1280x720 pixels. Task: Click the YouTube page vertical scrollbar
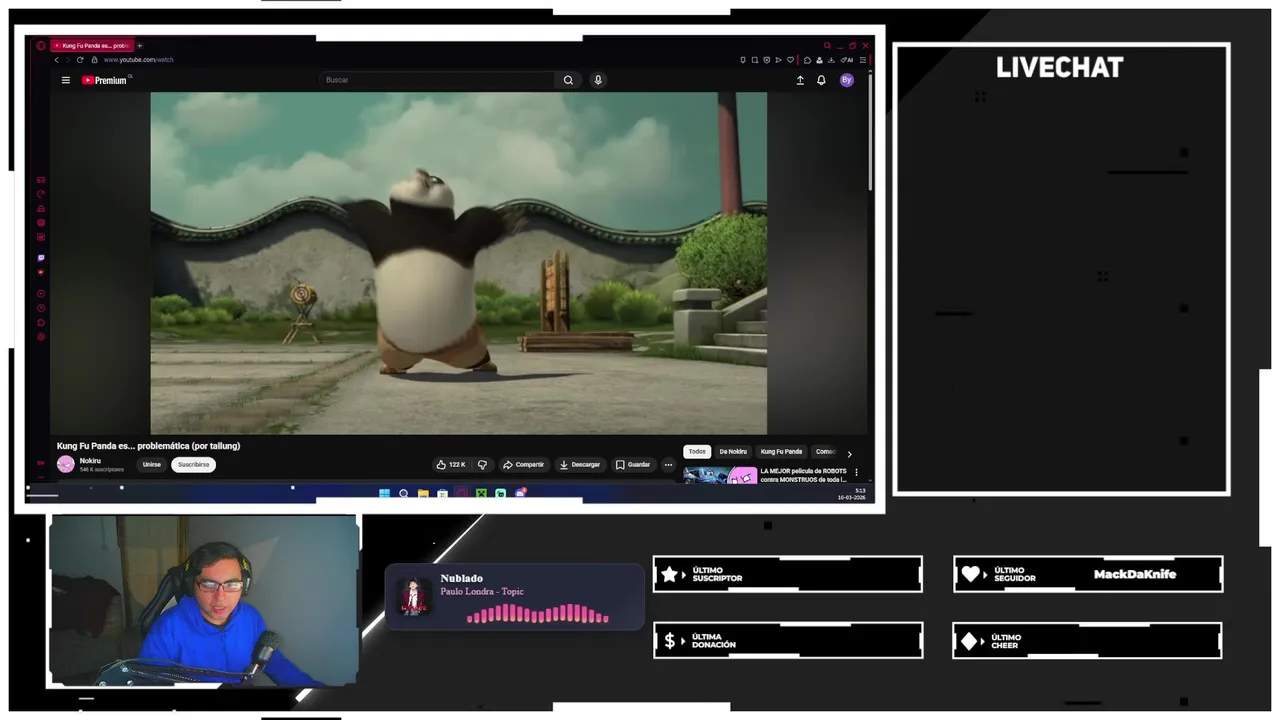point(870,130)
